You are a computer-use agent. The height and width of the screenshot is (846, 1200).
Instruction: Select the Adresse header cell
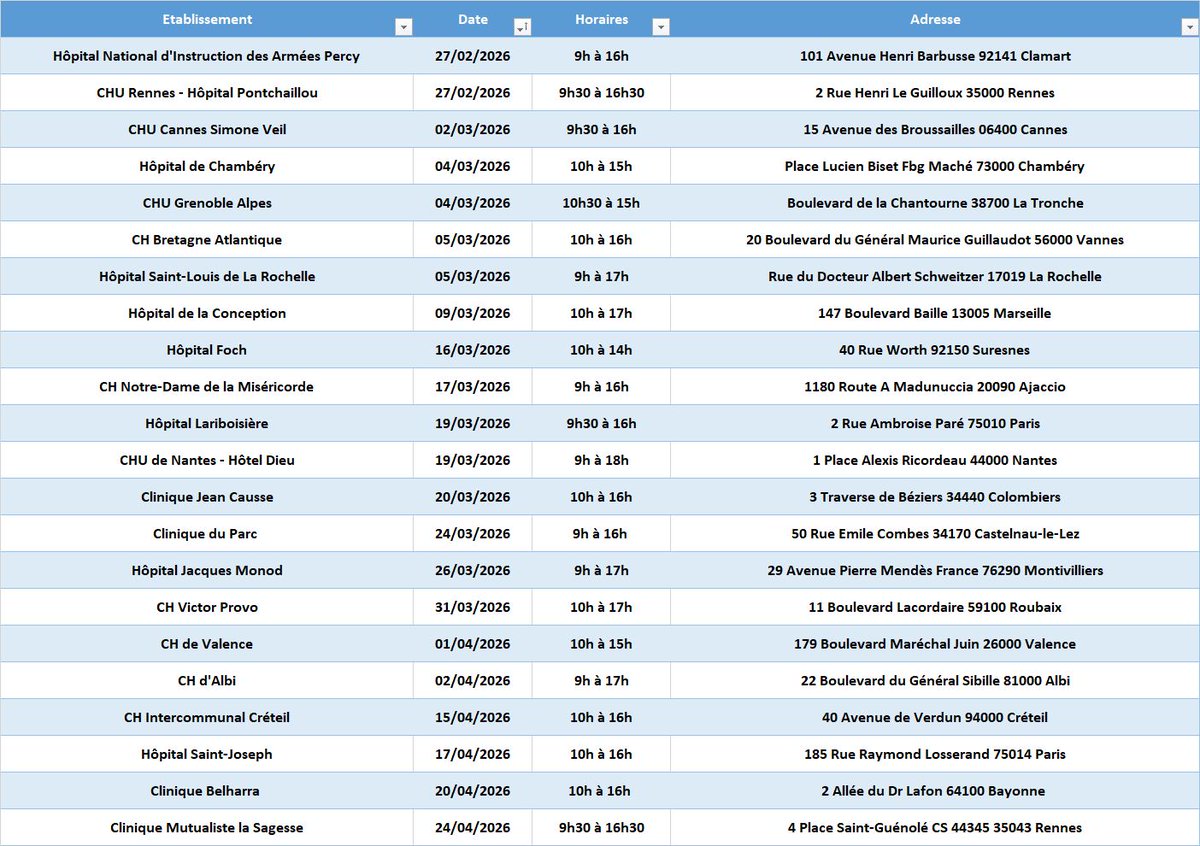pyautogui.click(x=935, y=19)
